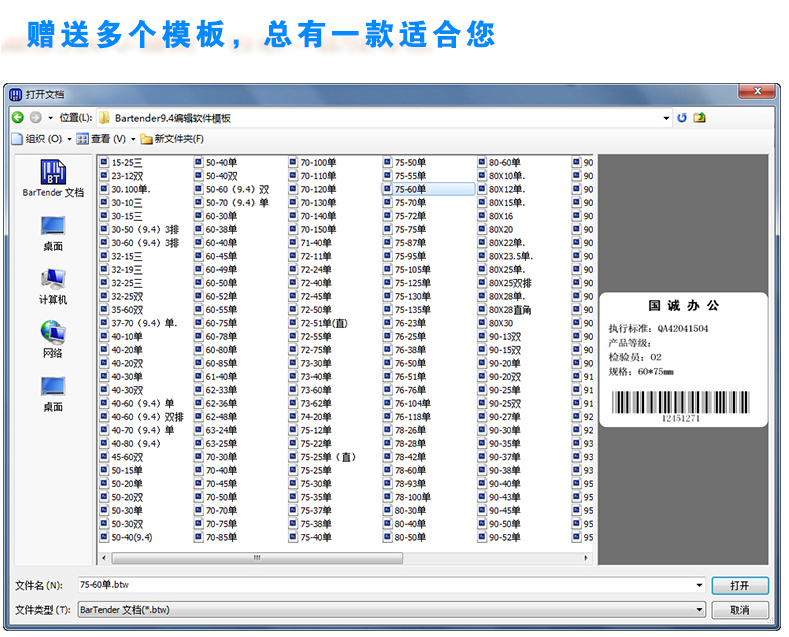Viewport: 789px width, 637px height.
Task: Click the grey Forward arrow icon
Action: [35, 117]
